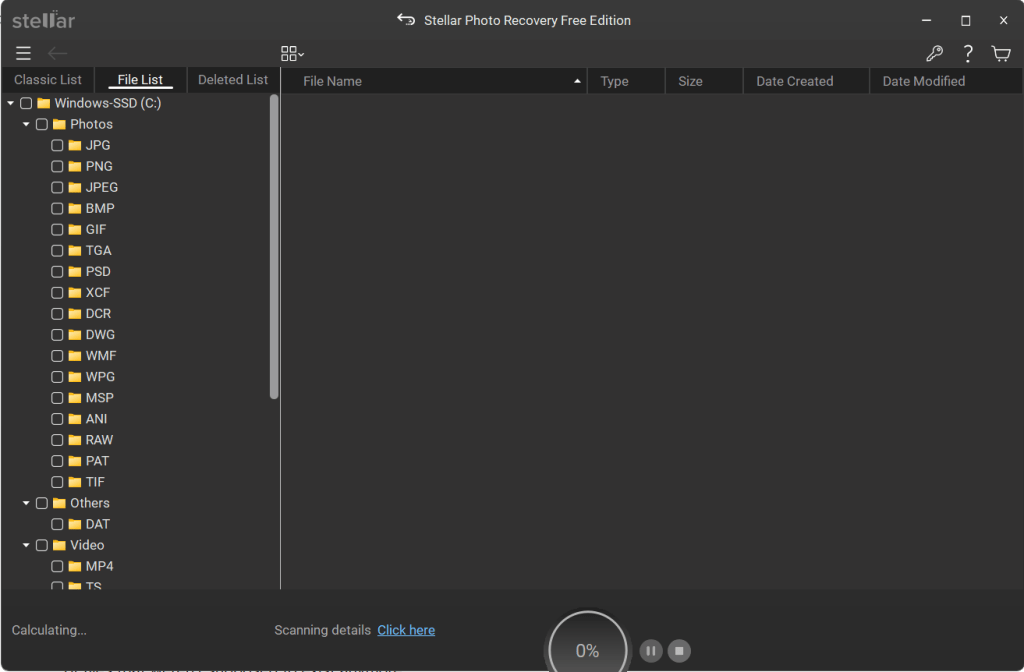
Task: Click the PSD folder icon
Action: click(x=75, y=271)
